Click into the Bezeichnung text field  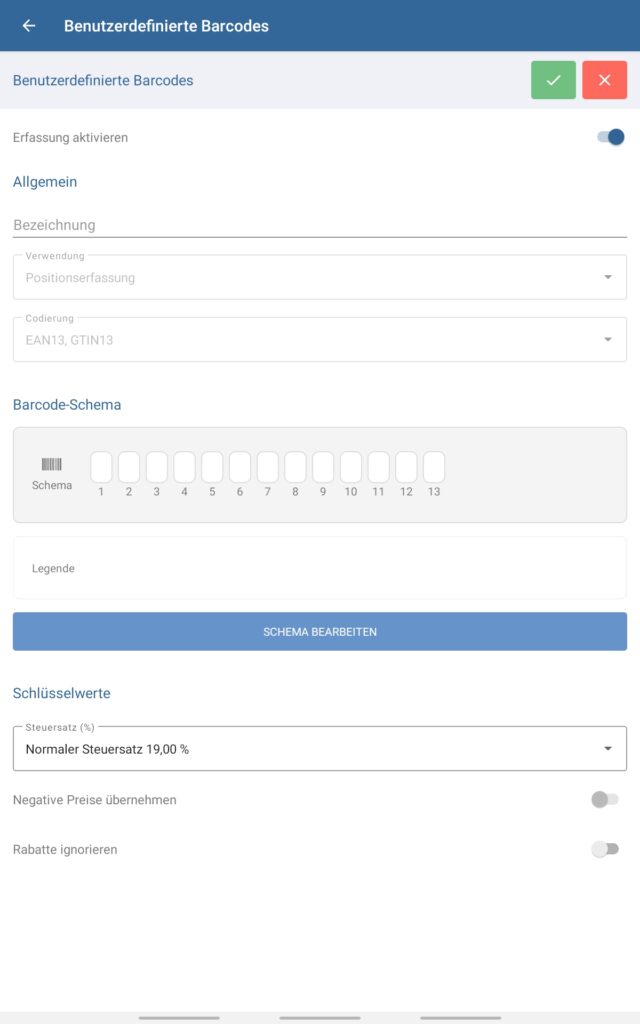(x=320, y=225)
